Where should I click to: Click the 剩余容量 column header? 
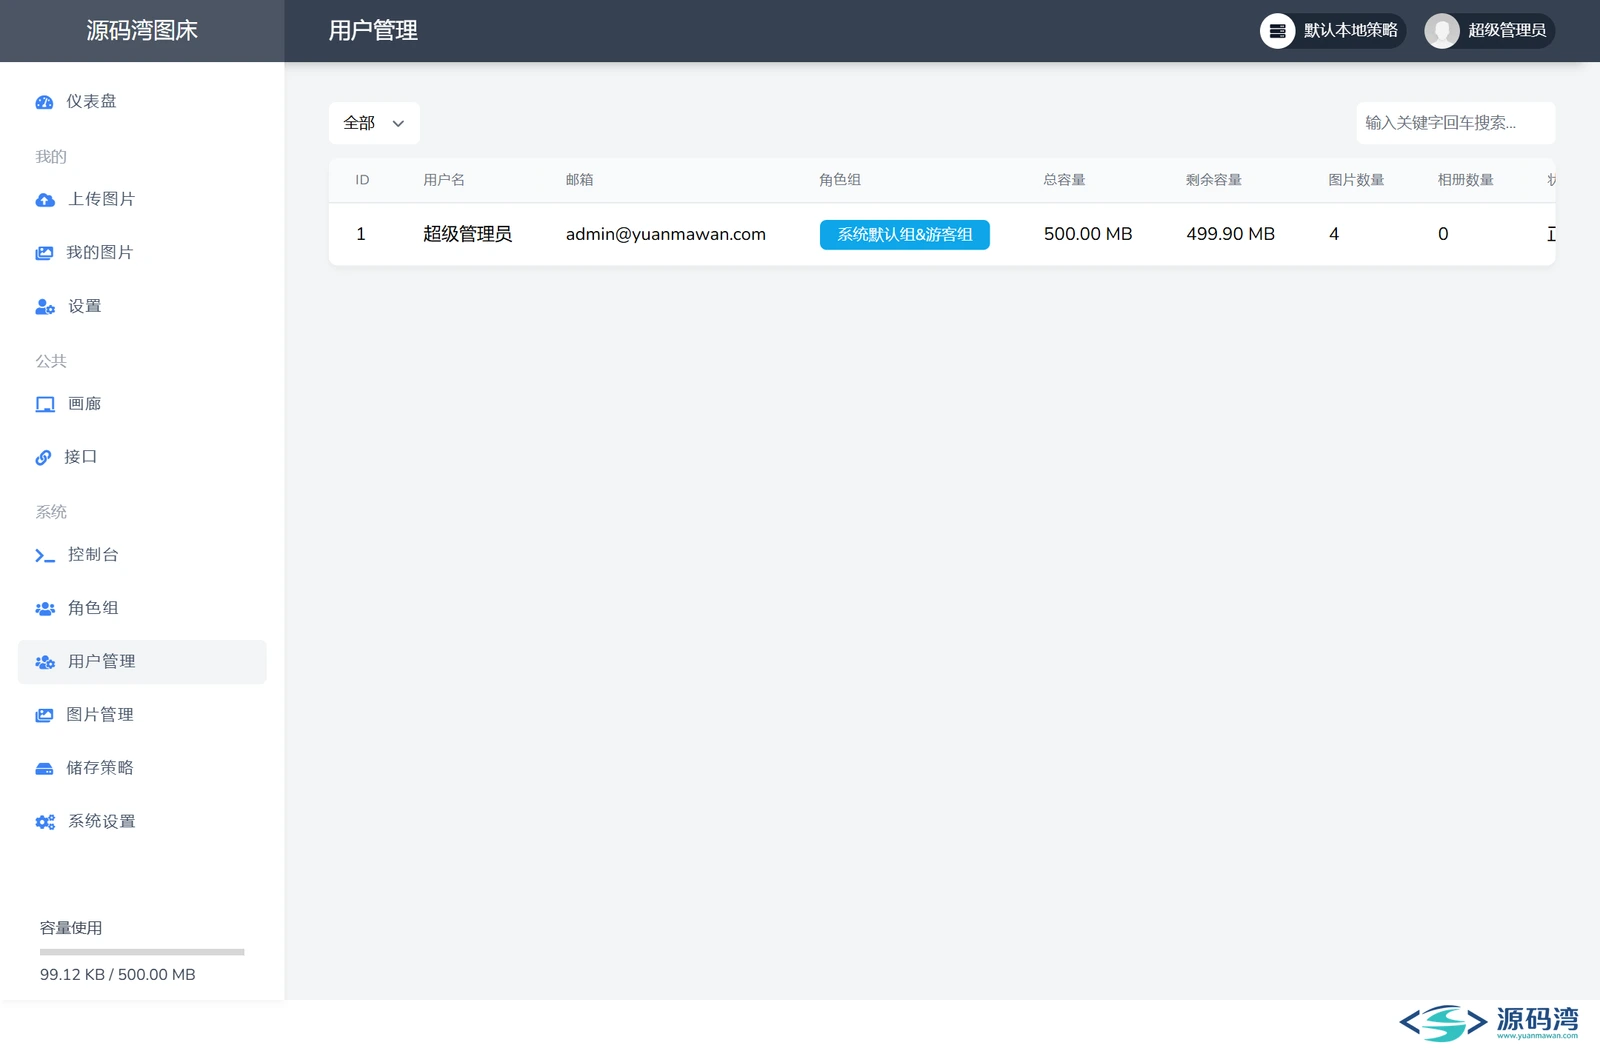(x=1214, y=180)
